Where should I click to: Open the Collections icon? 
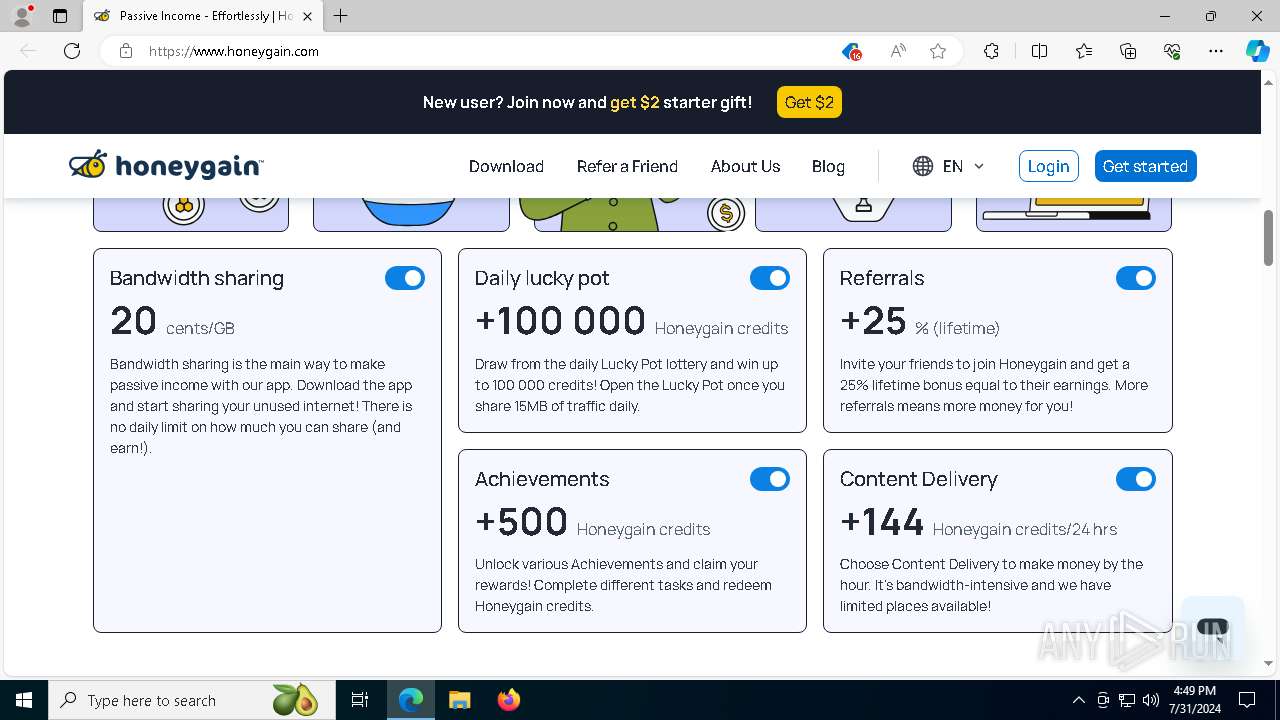coord(1128,51)
